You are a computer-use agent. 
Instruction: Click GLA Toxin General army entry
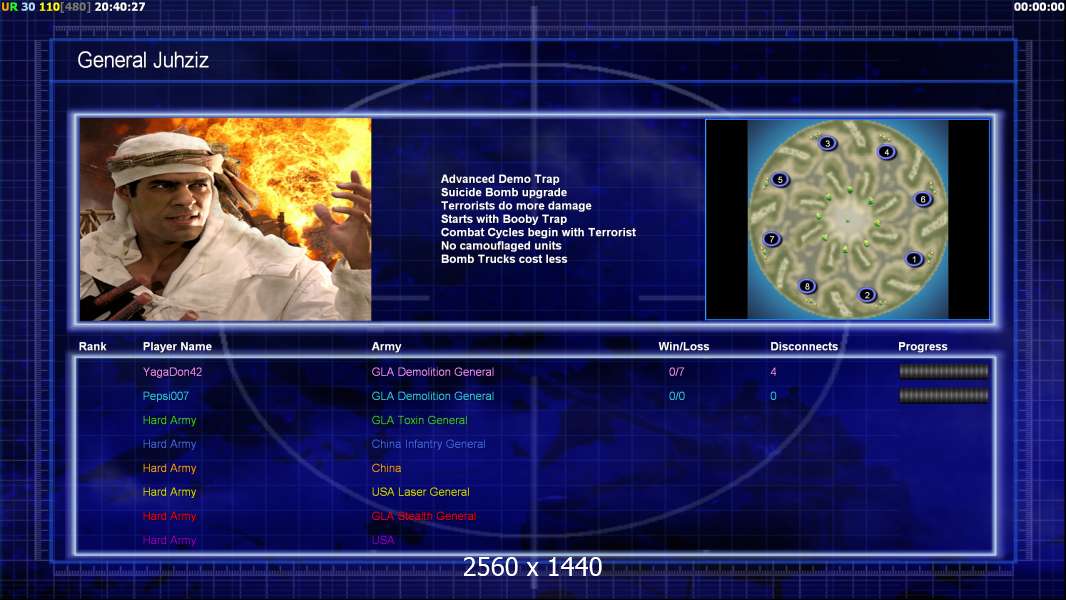click(419, 420)
